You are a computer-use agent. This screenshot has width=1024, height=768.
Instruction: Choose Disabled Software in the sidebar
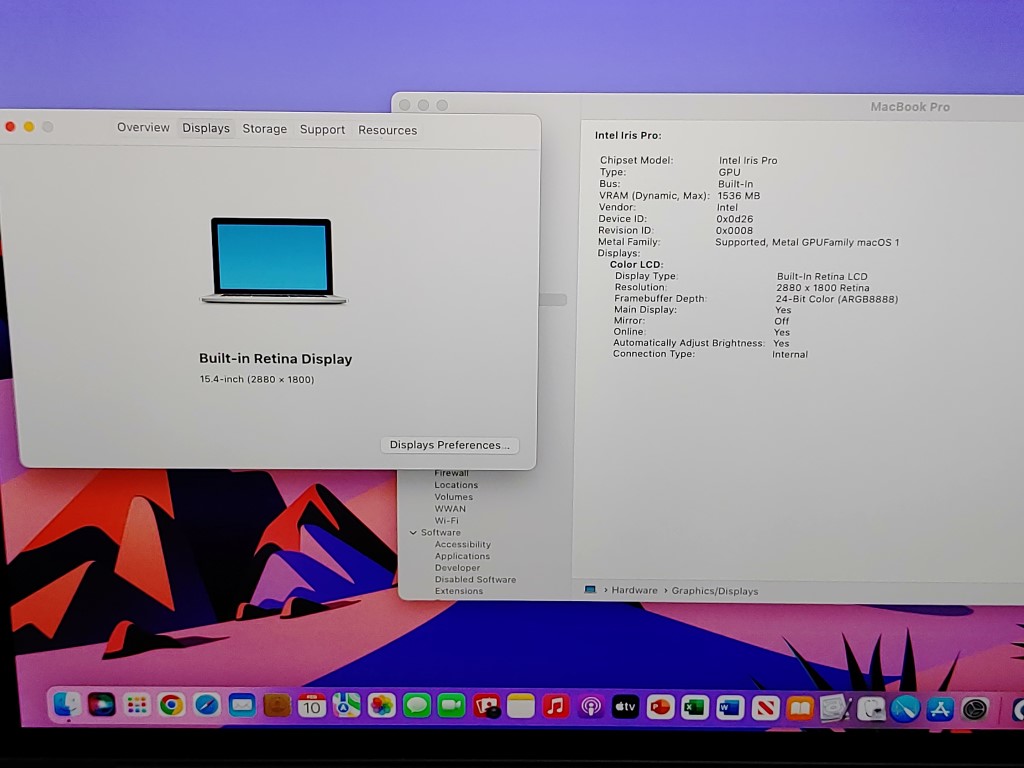475,580
